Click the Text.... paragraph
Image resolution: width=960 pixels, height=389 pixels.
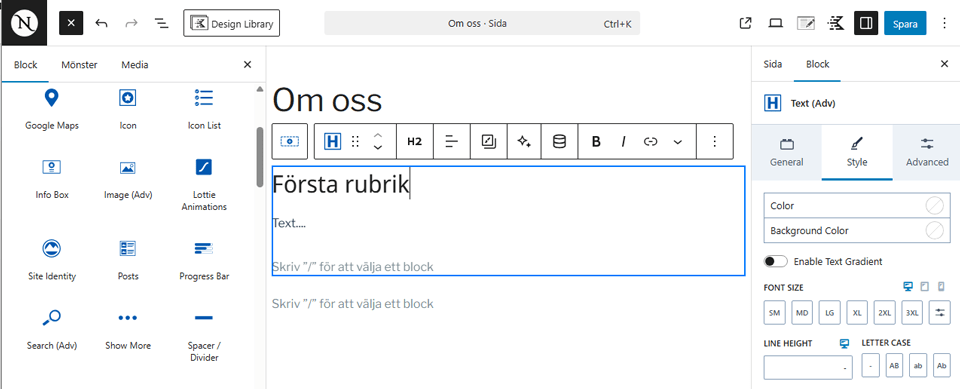[289, 224]
